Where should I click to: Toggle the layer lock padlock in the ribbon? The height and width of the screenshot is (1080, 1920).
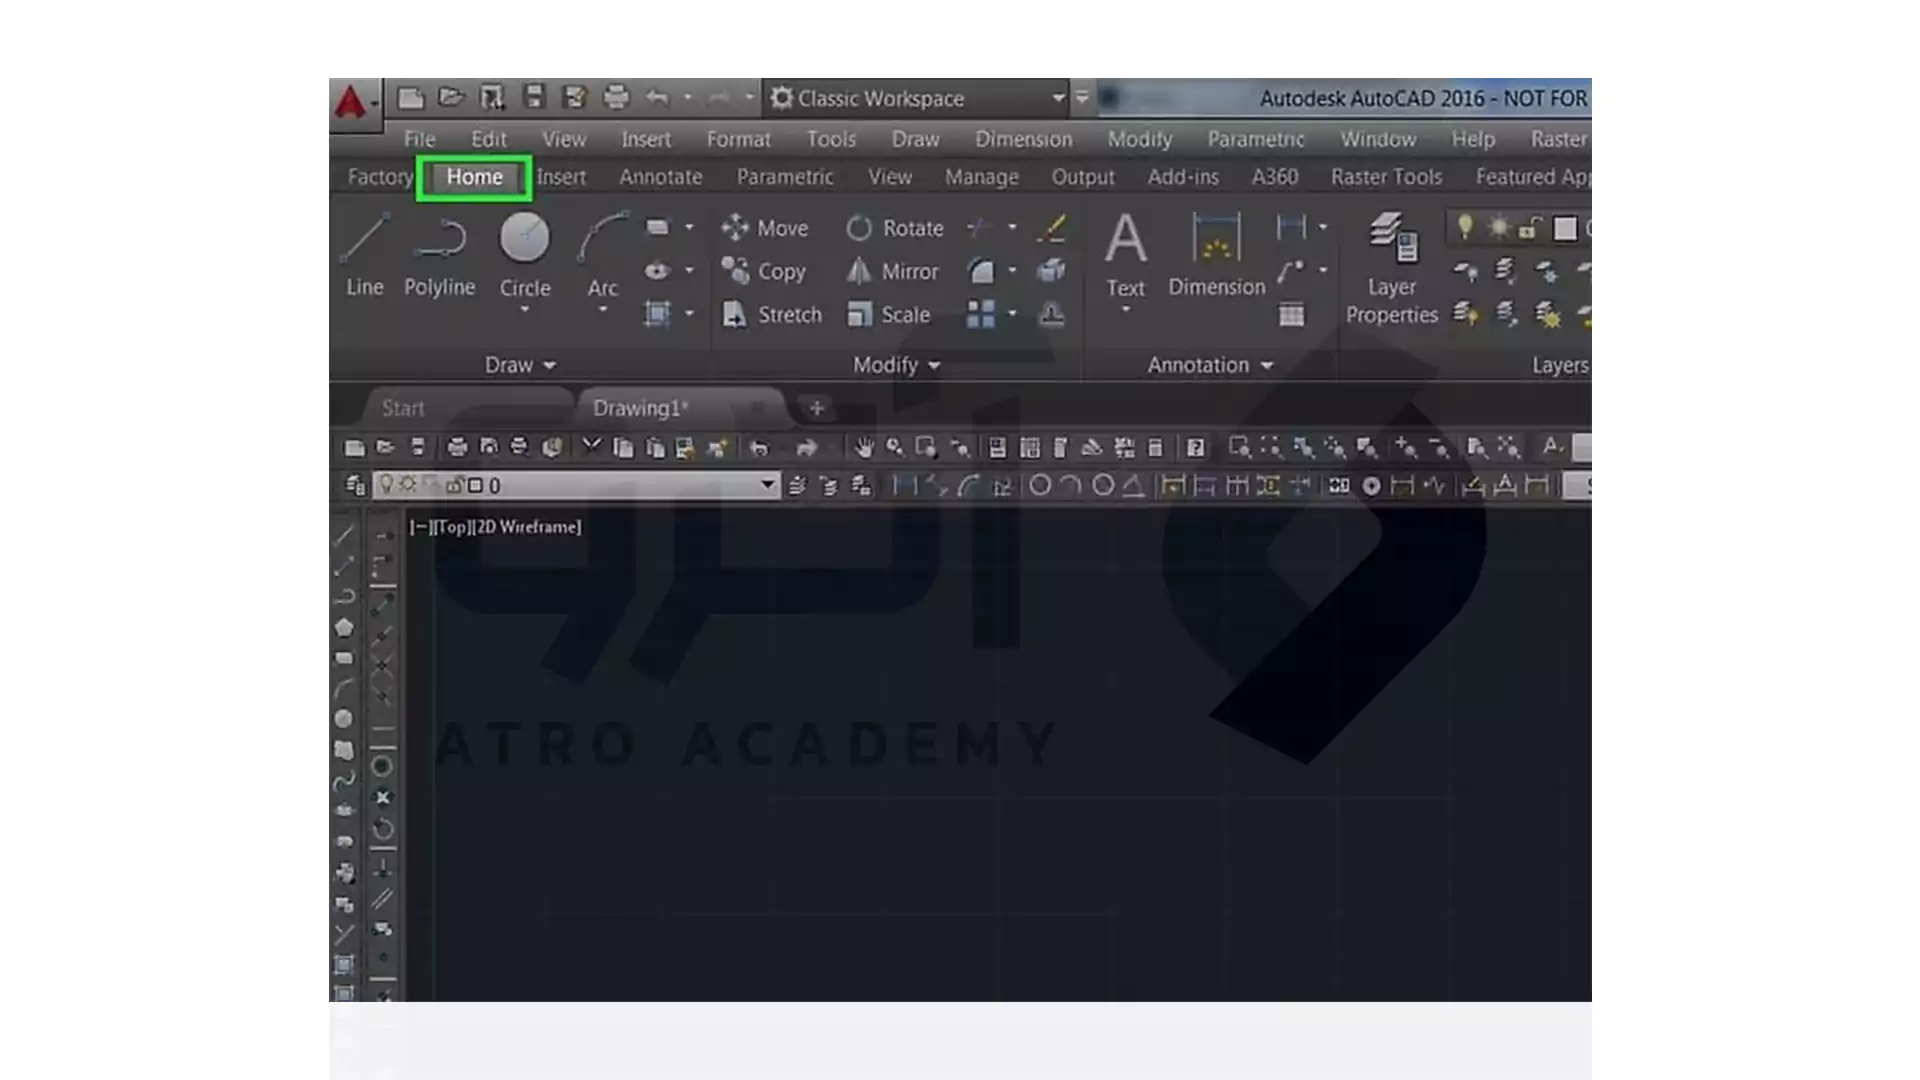pos(1529,229)
